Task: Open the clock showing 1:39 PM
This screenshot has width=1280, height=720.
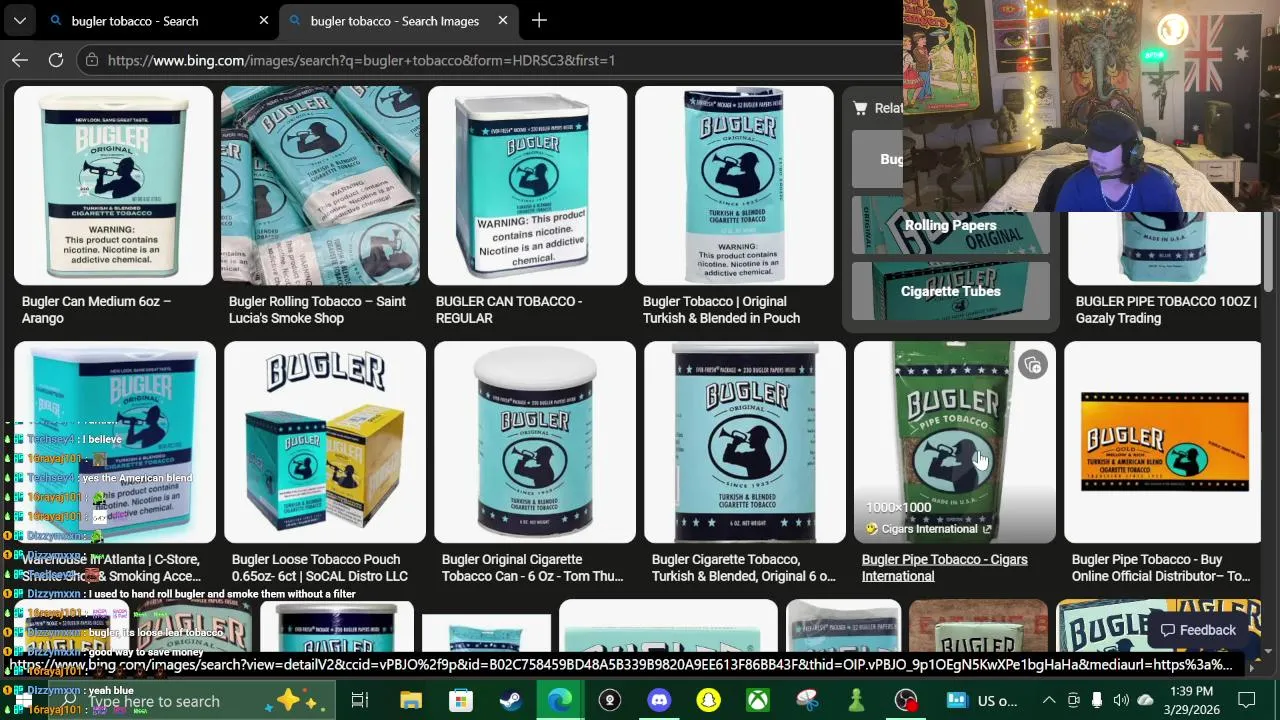Action: [1190, 701]
